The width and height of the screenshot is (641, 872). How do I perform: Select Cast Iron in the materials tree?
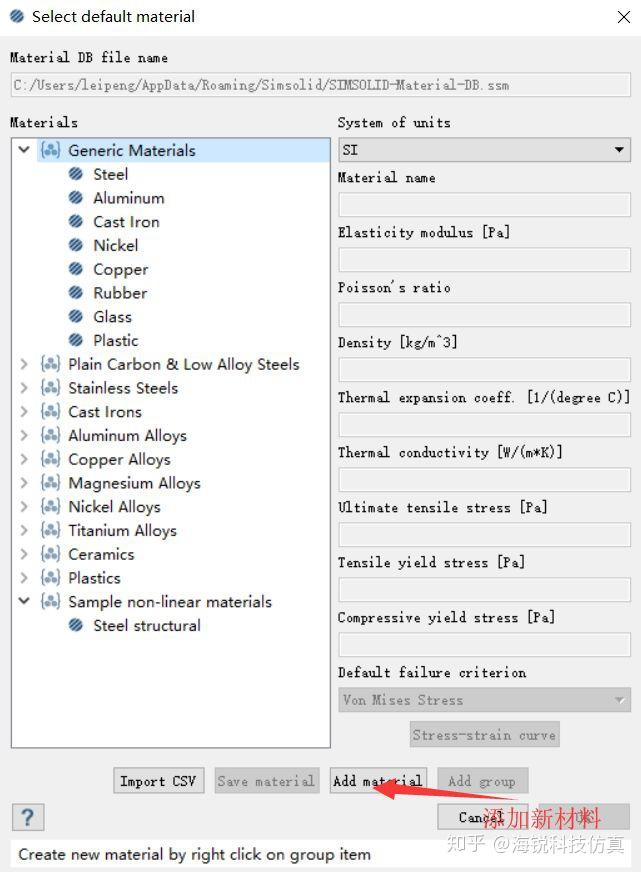coord(126,222)
